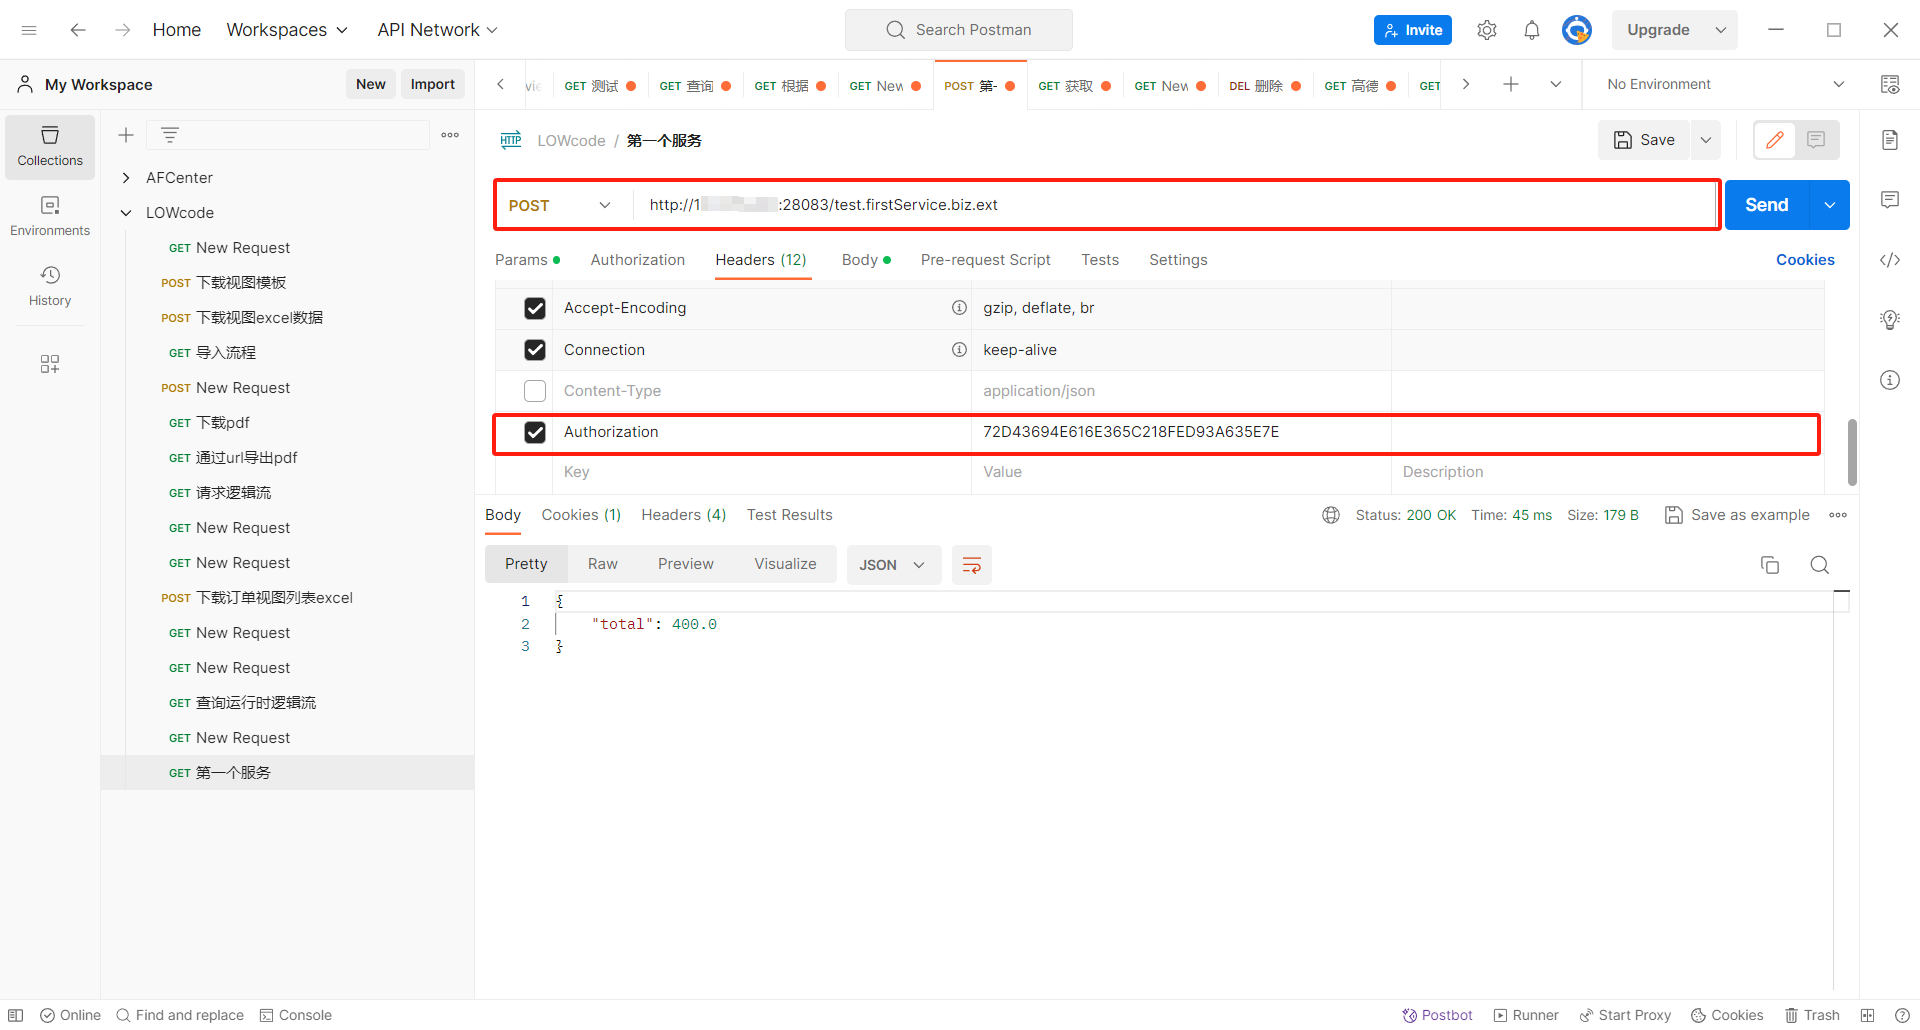Viewport: 1920px width, 1030px height.
Task: Open the POST method dropdown
Action: click(x=560, y=205)
